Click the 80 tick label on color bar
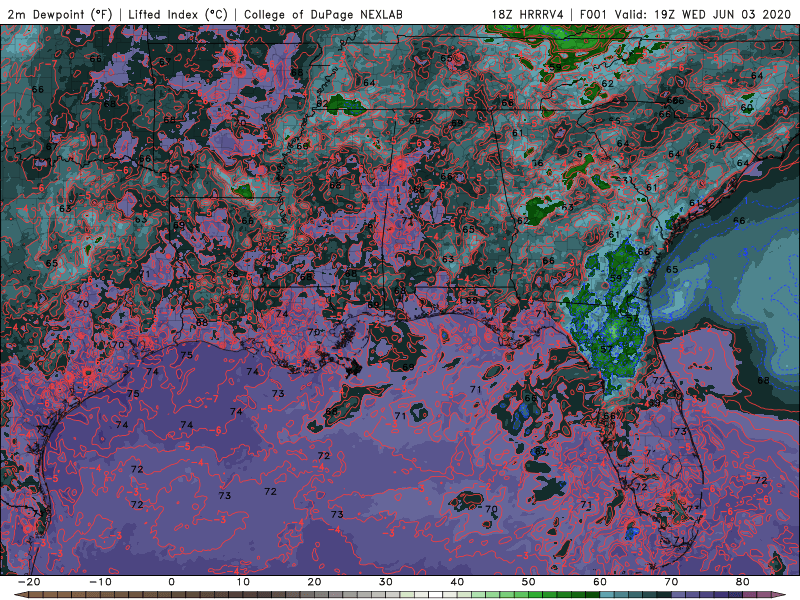This screenshot has height=600, width=800. click(743, 582)
